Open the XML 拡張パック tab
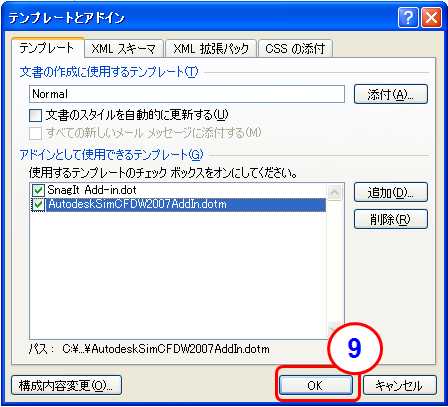 (x=211, y=49)
